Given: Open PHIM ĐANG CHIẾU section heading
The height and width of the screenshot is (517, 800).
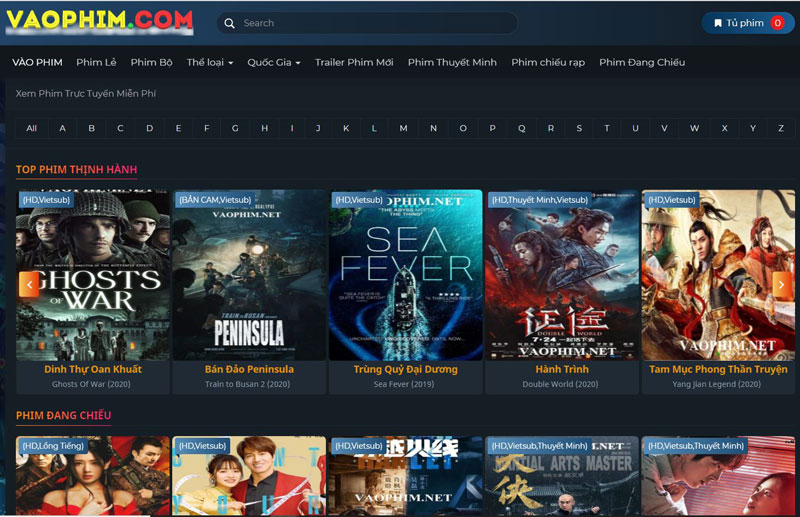Looking at the screenshot, I should (x=63, y=415).
